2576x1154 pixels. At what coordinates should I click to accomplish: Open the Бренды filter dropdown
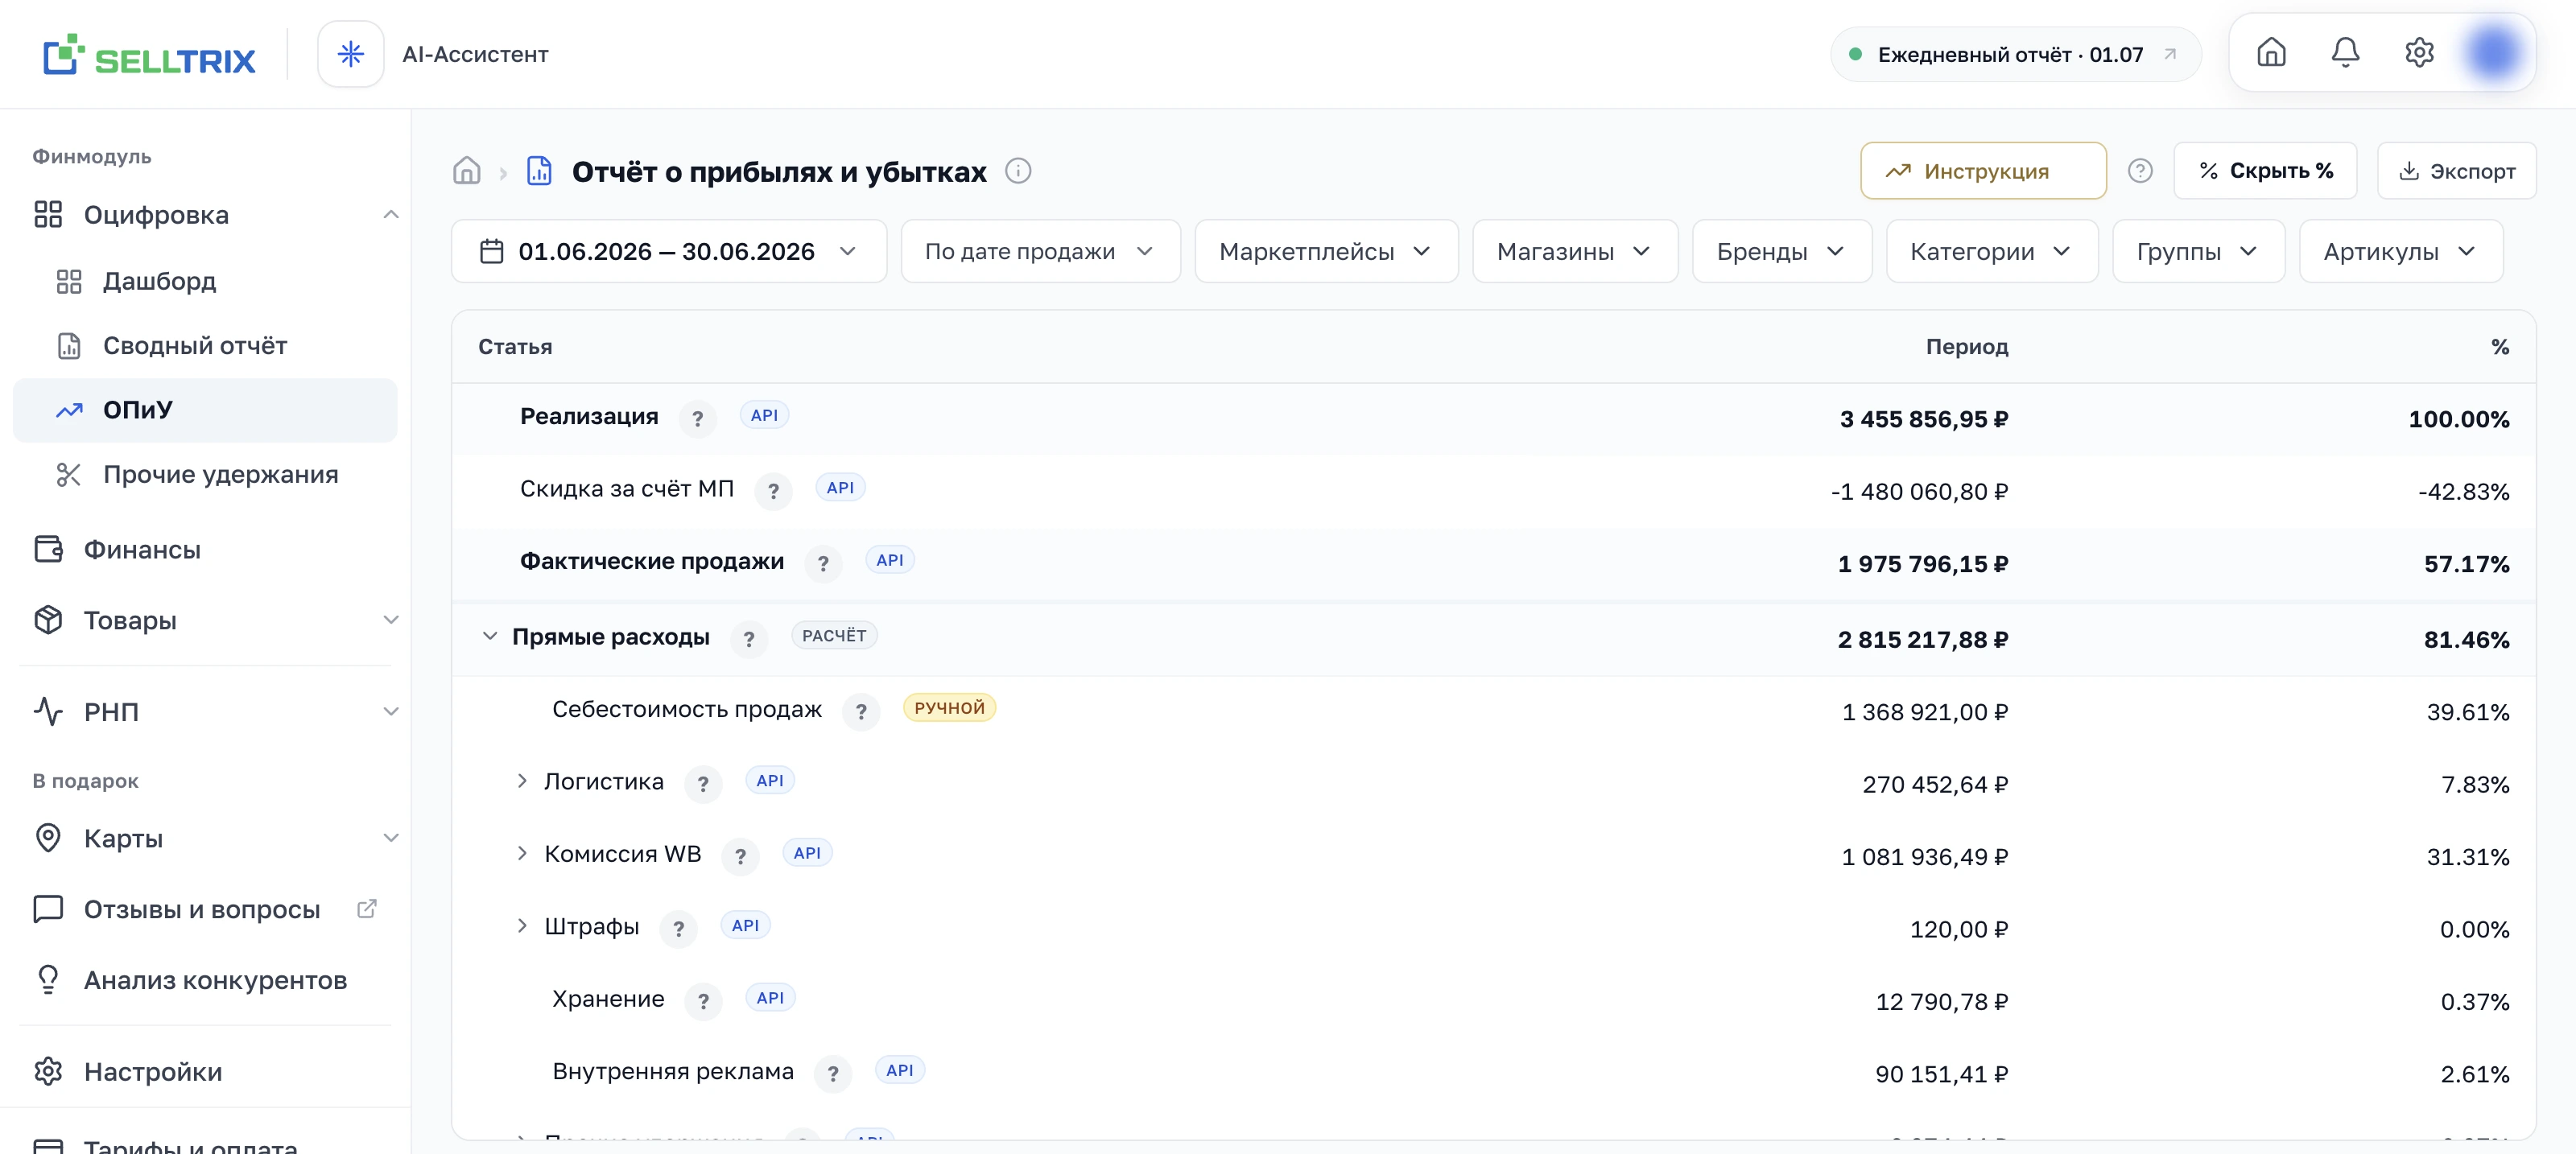pyautogui.click(x=1781, y=251)
